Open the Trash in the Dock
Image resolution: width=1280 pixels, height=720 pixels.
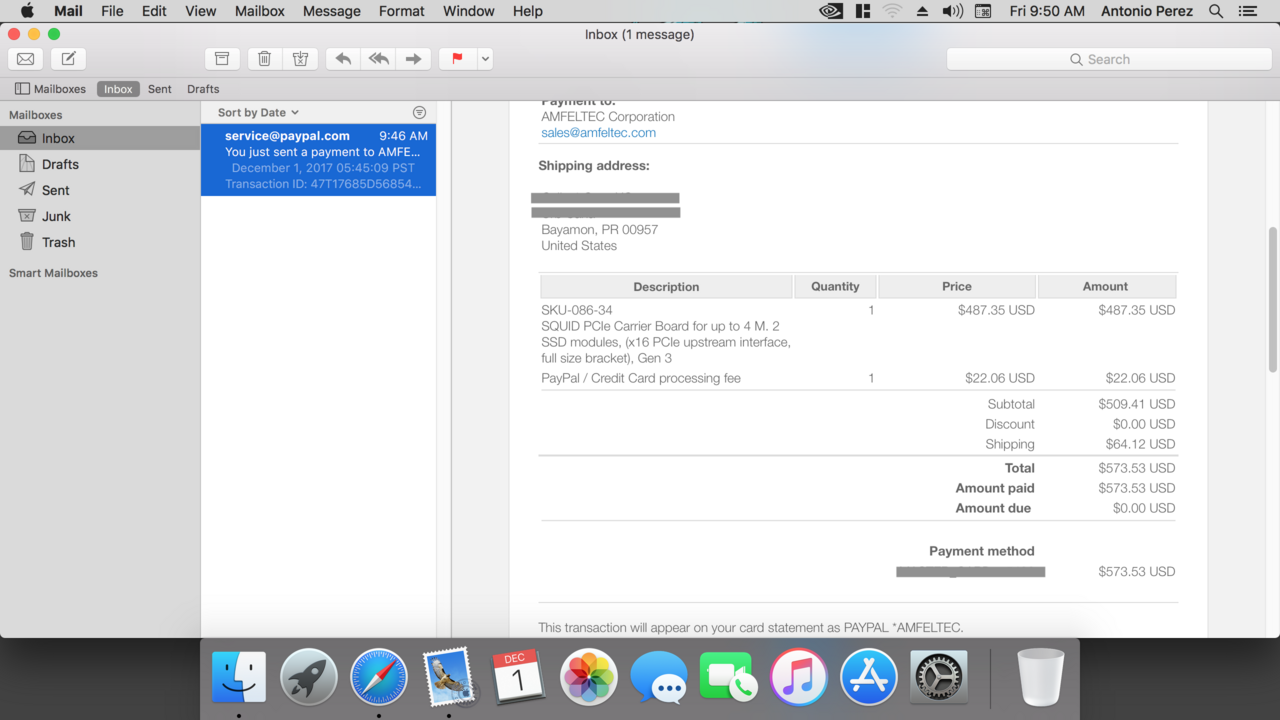(1041, 677)
